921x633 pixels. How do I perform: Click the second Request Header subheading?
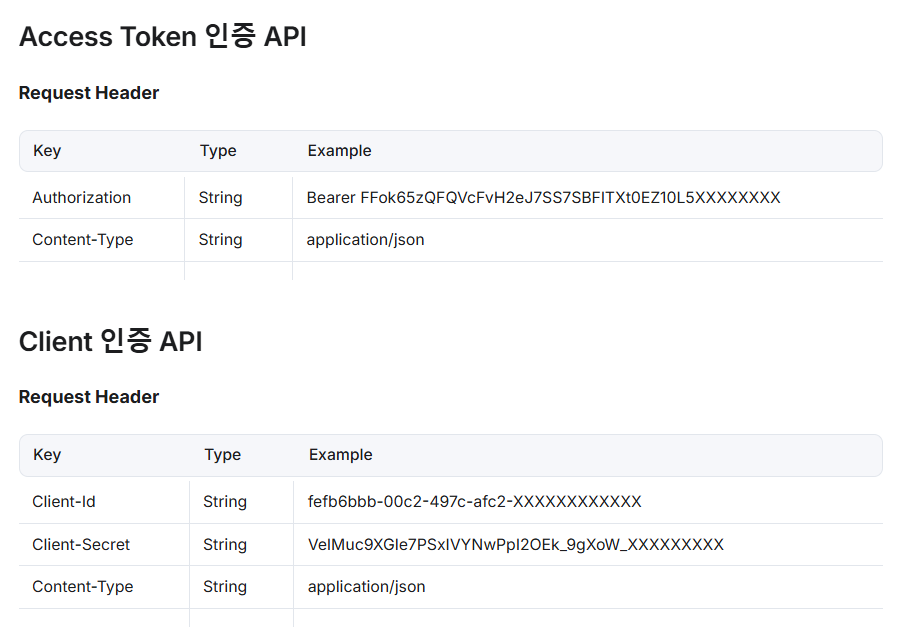[x=89, y=397]
